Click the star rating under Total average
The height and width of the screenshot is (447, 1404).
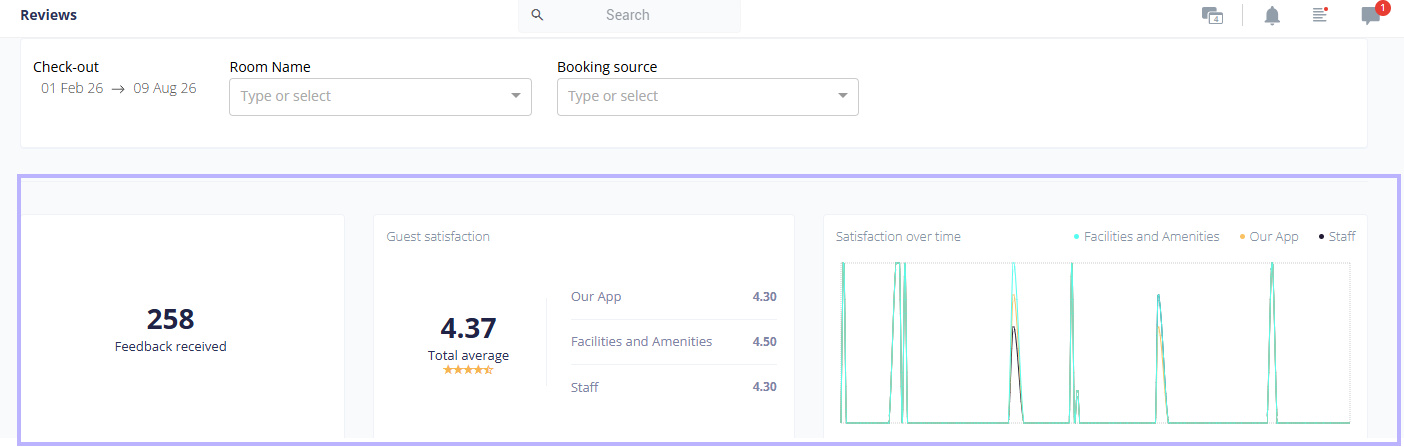click(x=468, y=370)
